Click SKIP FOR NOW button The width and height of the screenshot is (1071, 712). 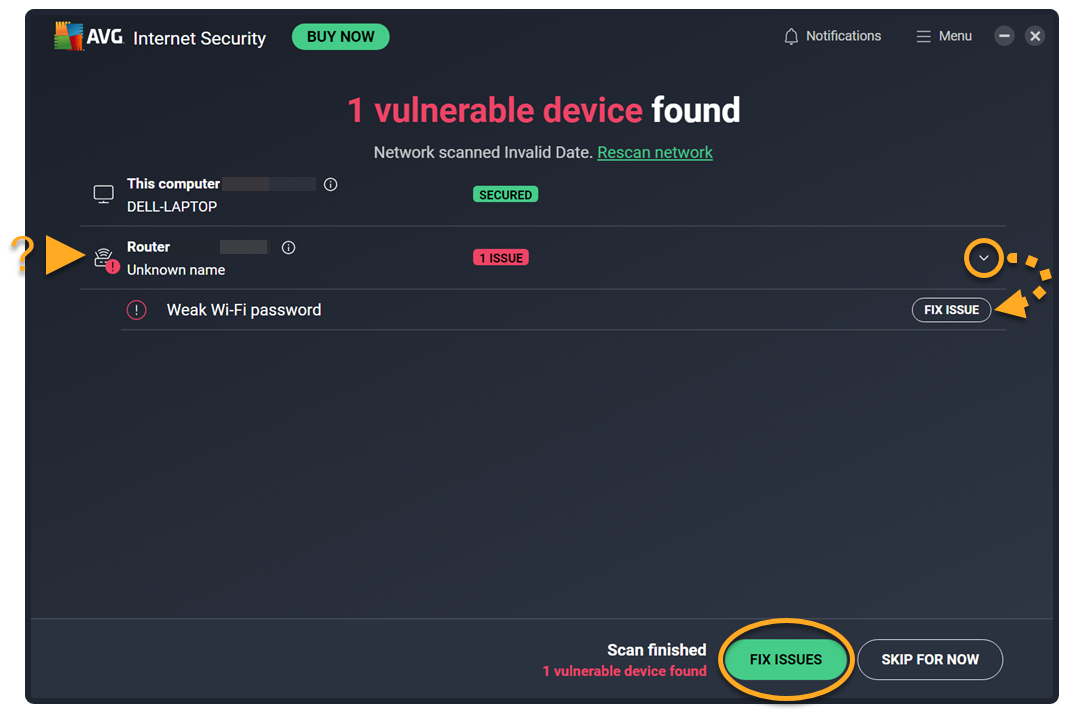(929, 660)
